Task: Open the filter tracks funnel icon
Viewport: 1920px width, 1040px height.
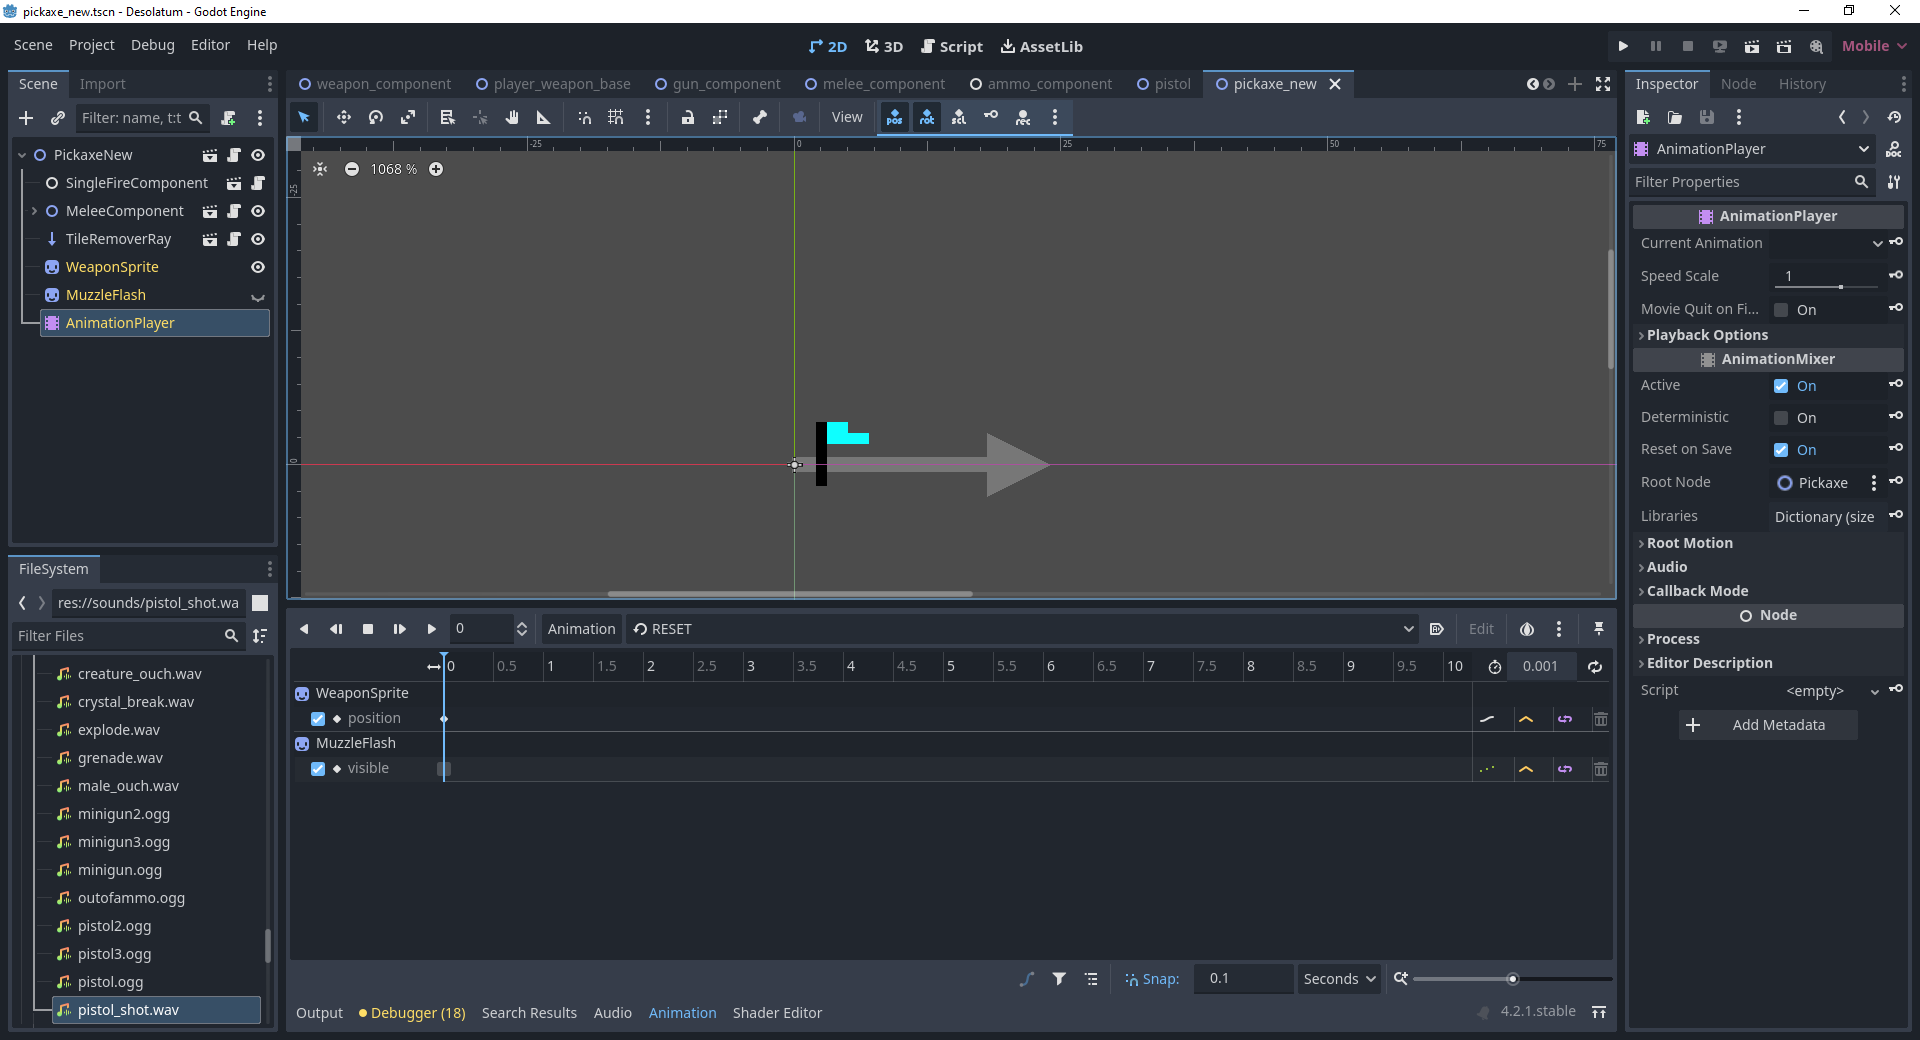Action: tap(1059, 978)
